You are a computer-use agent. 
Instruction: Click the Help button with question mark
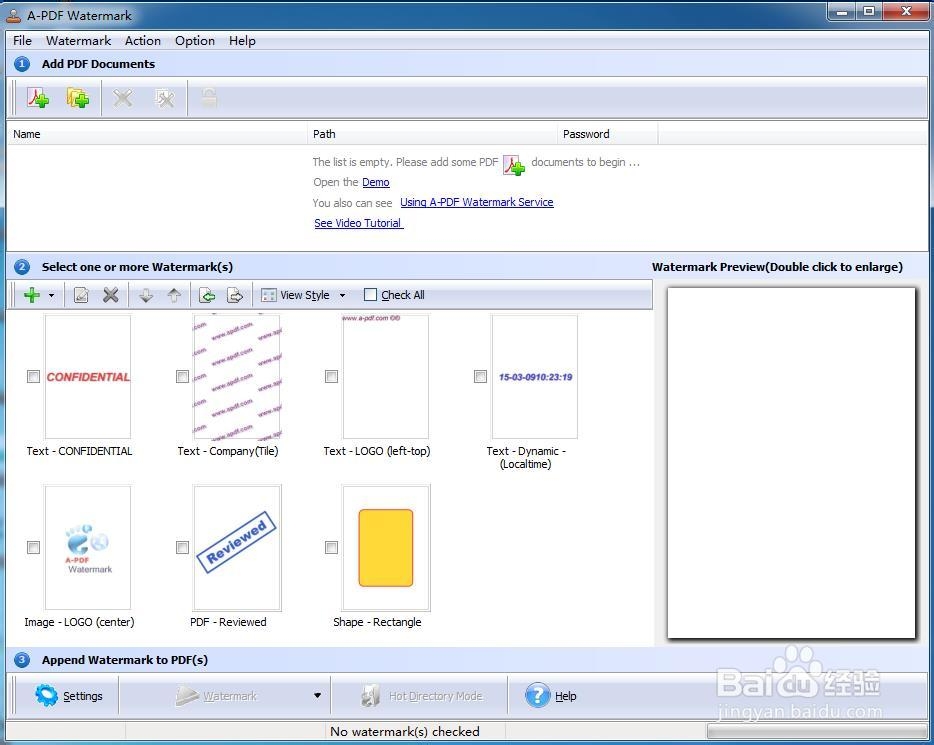coord(551,696)
